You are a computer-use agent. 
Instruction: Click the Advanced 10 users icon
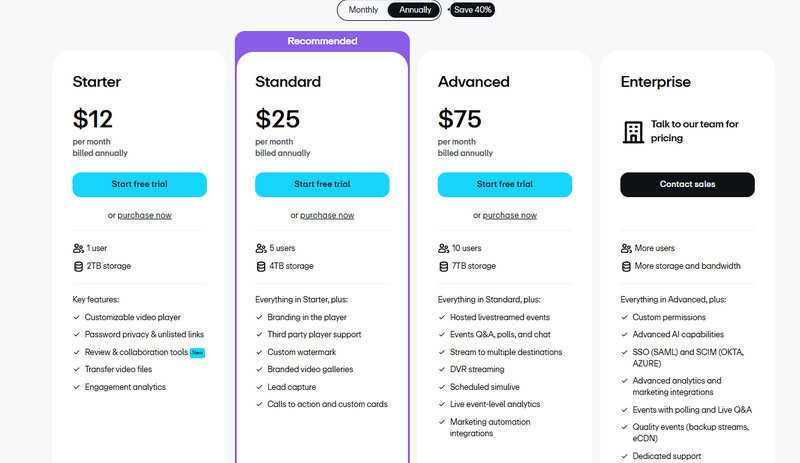pyautogui.click(x=444, y=248)
